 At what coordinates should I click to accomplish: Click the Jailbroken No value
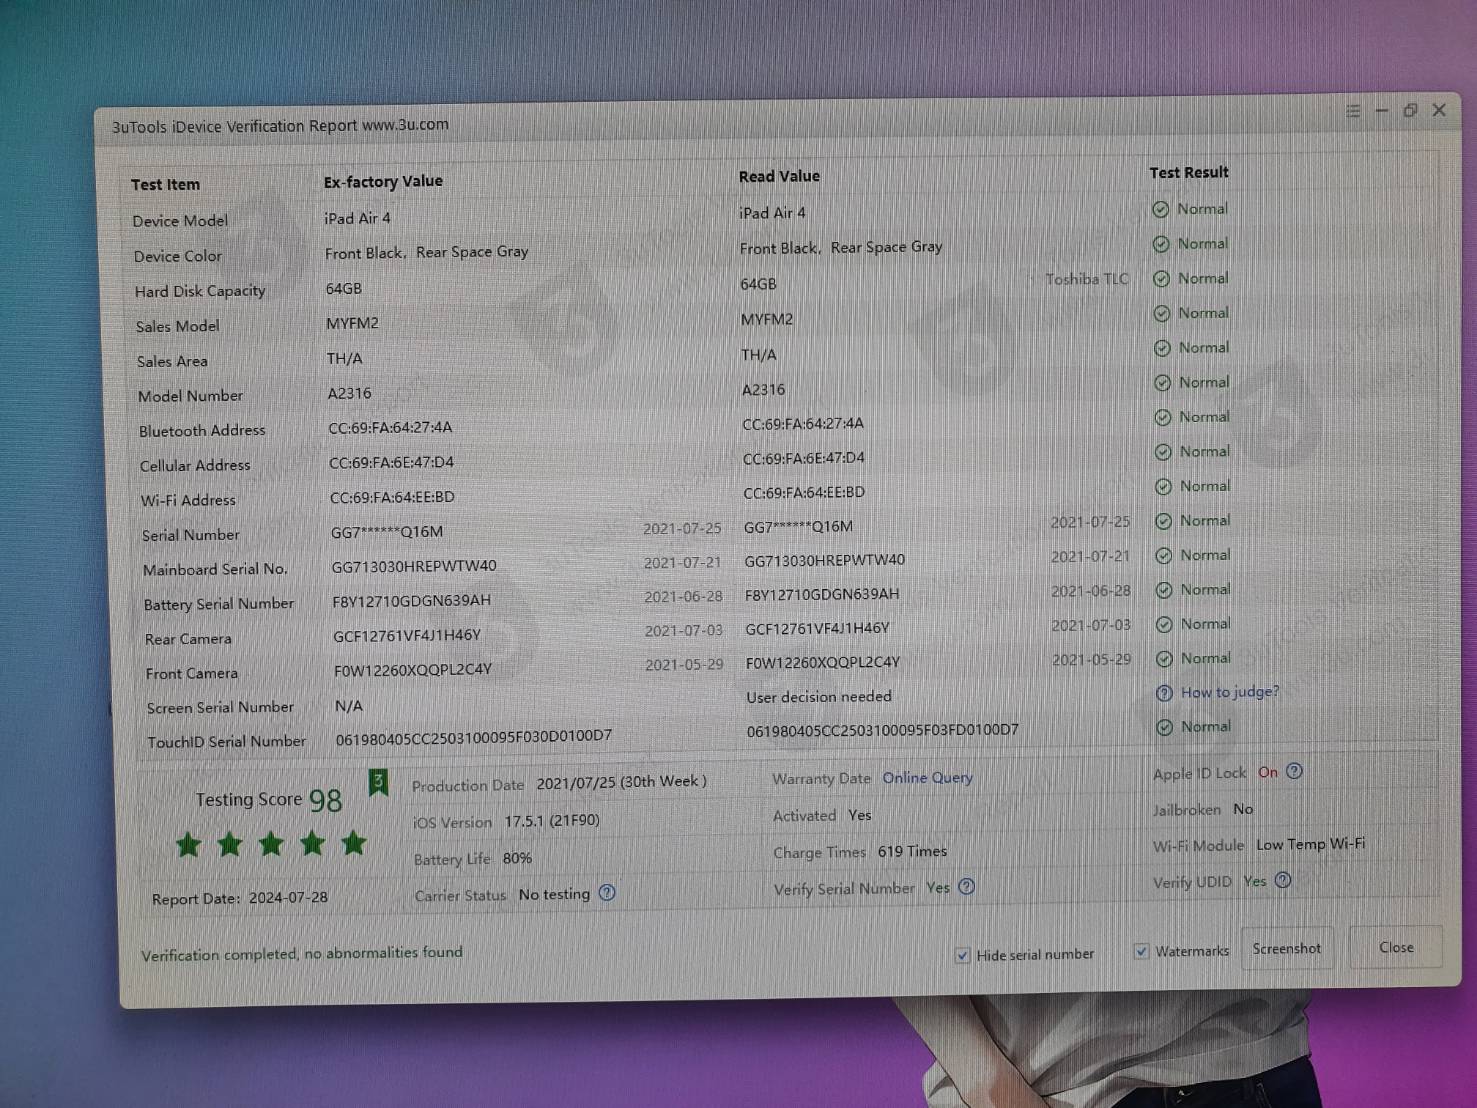1243,809
